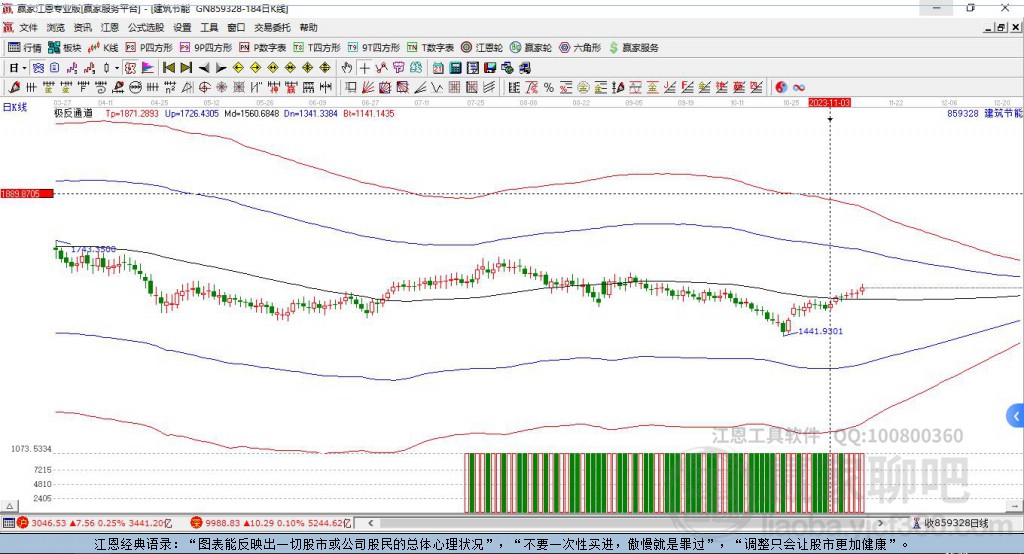
Task: Open the 行情 quotes view
Action: 25,47
